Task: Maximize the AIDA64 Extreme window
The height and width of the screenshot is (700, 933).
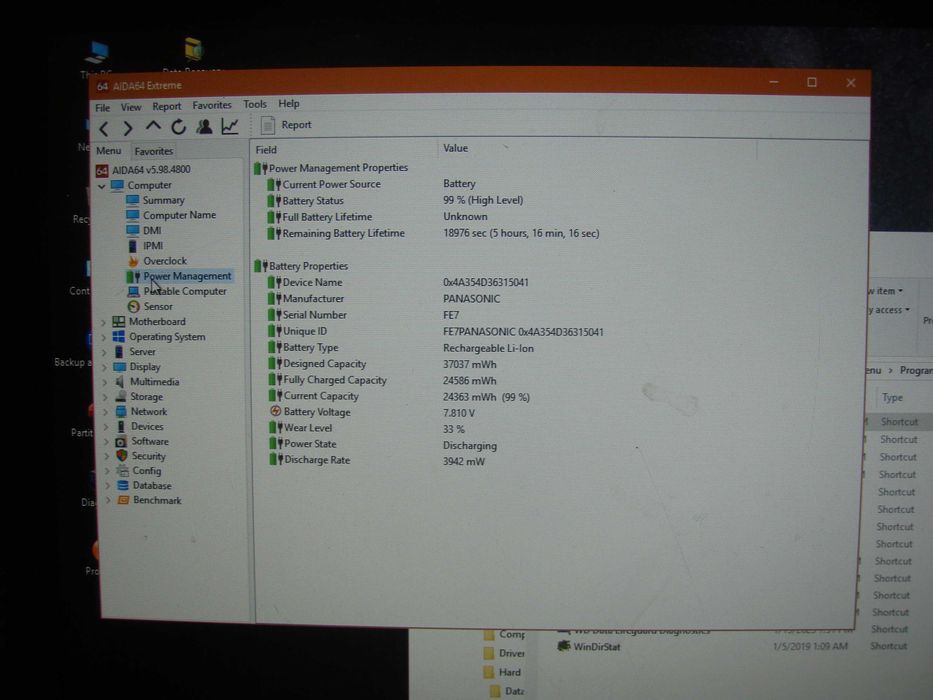Action: point(812,82)
